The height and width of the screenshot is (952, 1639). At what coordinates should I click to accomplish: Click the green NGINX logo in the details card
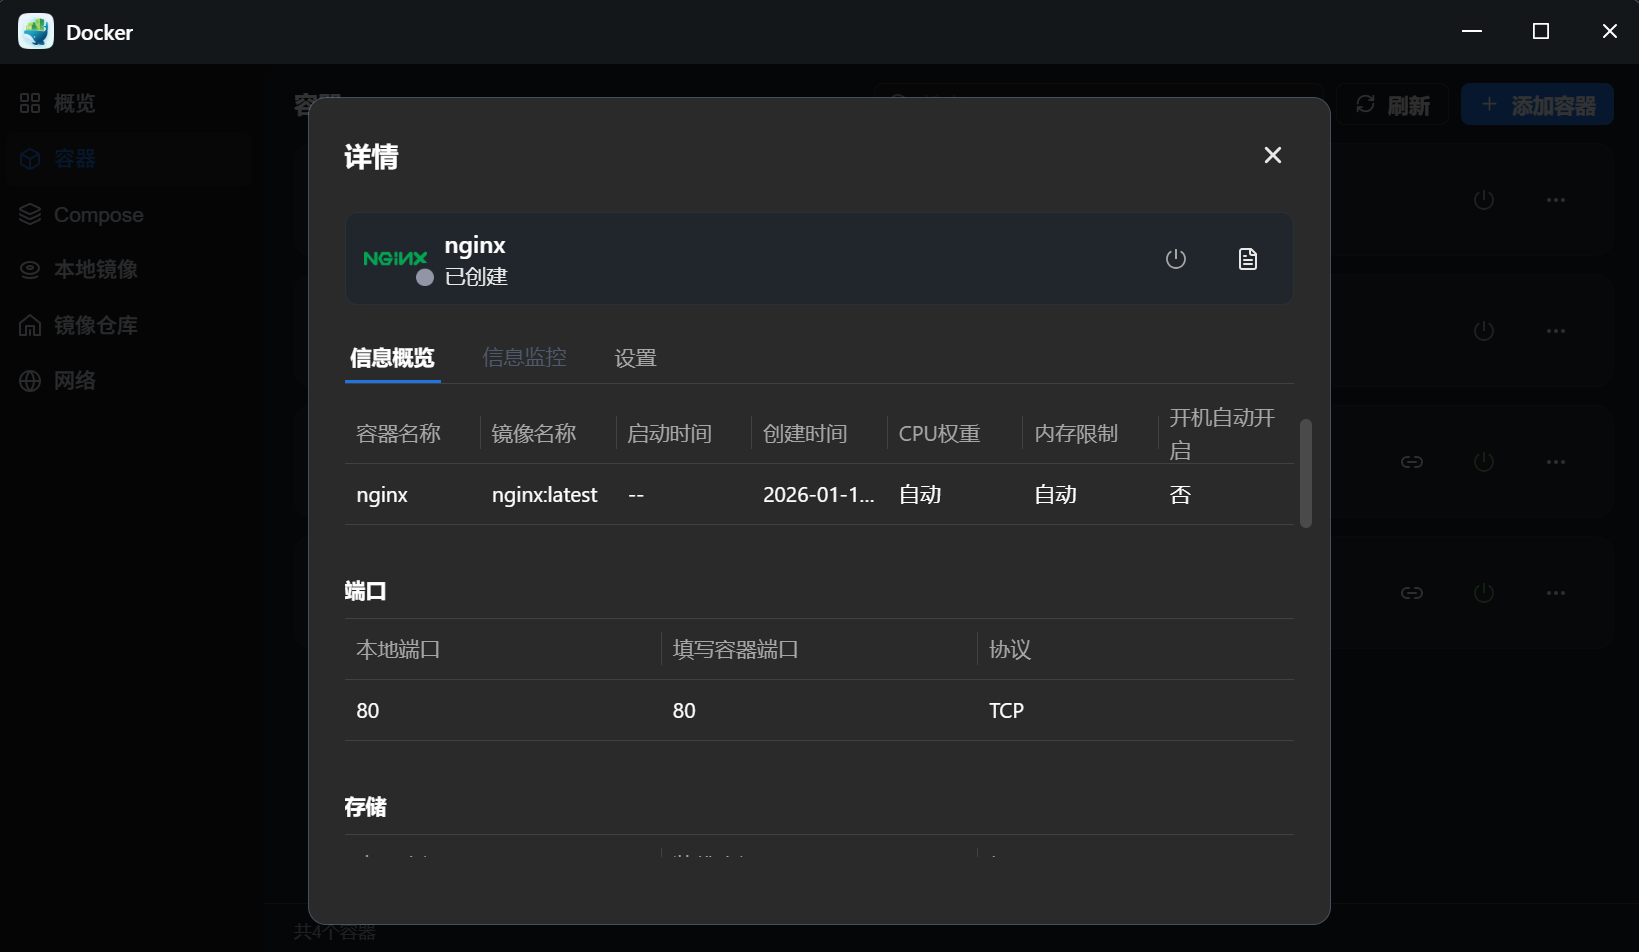click(395, 258)
